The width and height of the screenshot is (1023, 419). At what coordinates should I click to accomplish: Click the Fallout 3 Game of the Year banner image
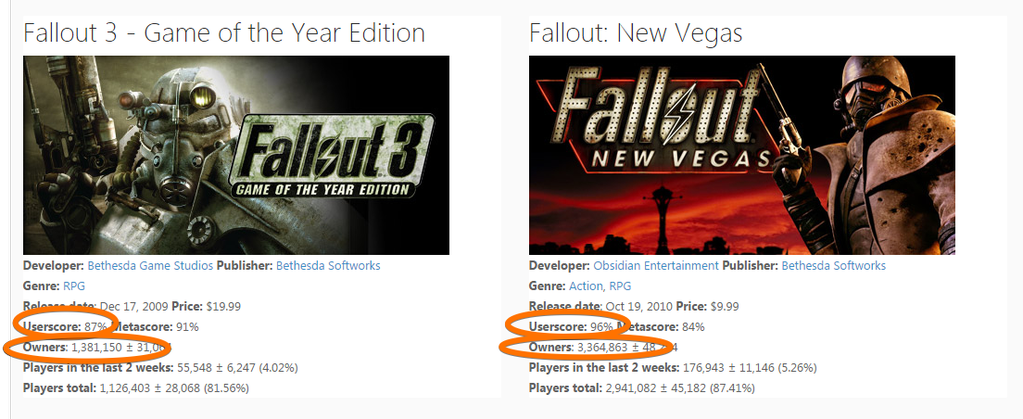[236, 155]
